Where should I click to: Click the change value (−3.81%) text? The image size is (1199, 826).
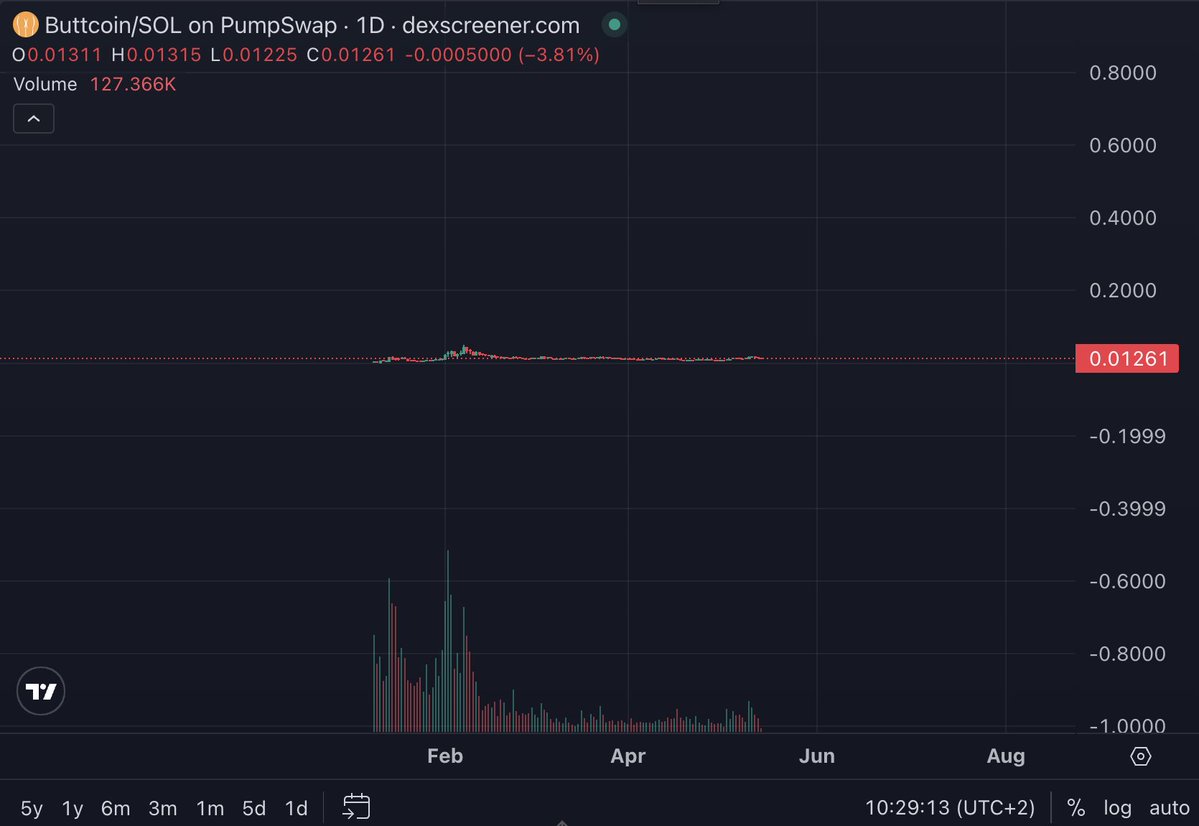tap(559, 55)
